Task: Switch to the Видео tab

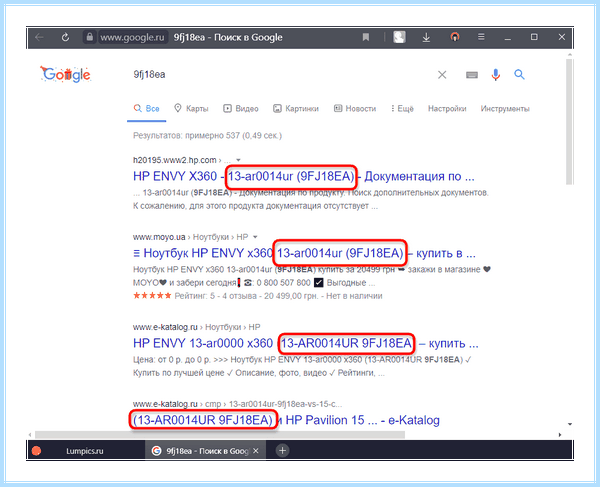Action: pyautogui.click(x=241, y=109)
